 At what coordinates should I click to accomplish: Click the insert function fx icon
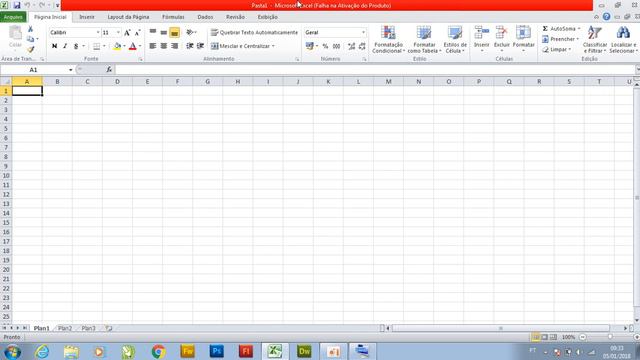[x=109, y=70]
